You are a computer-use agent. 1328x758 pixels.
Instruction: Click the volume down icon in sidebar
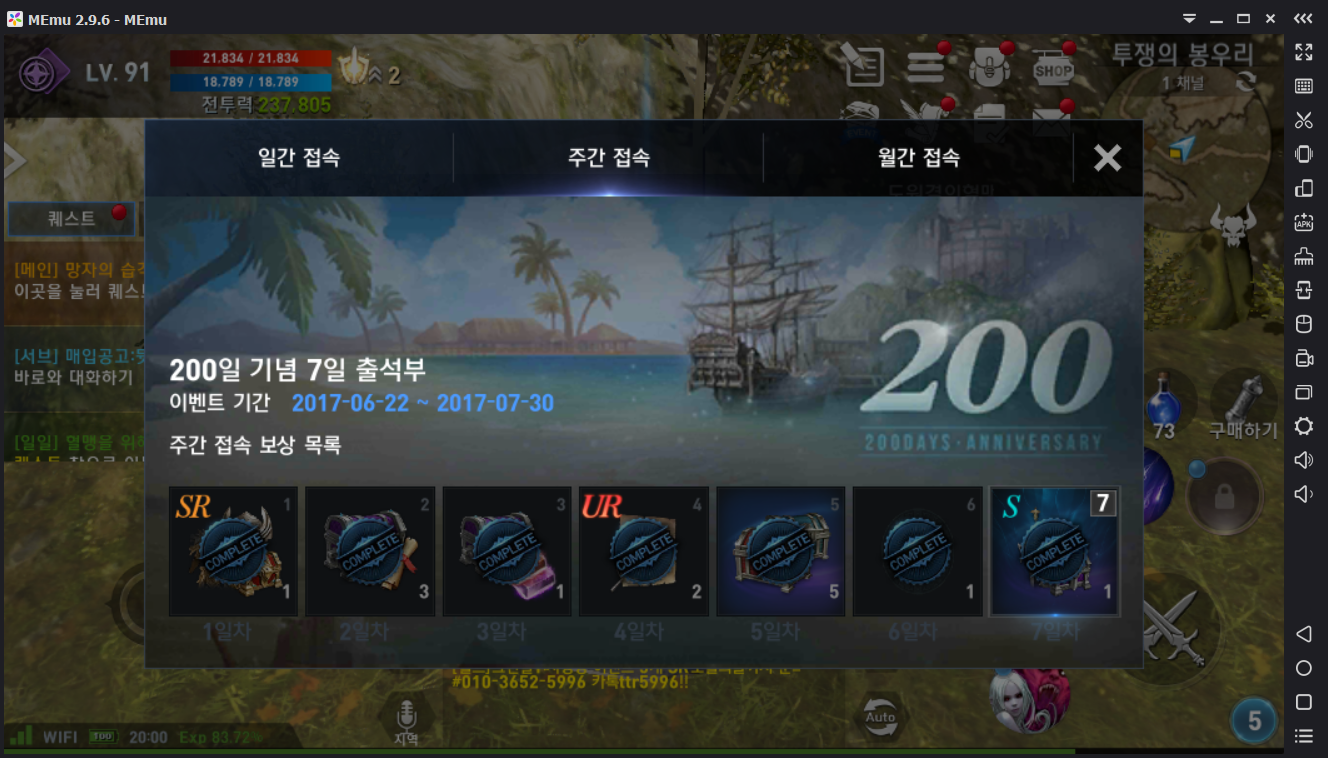coord(1303,494)
